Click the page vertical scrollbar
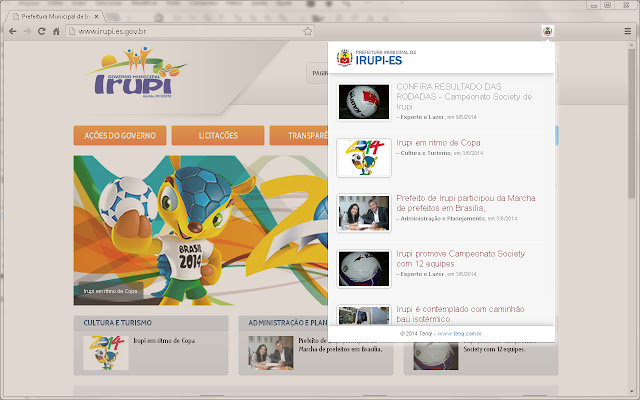 click(632, 124)
